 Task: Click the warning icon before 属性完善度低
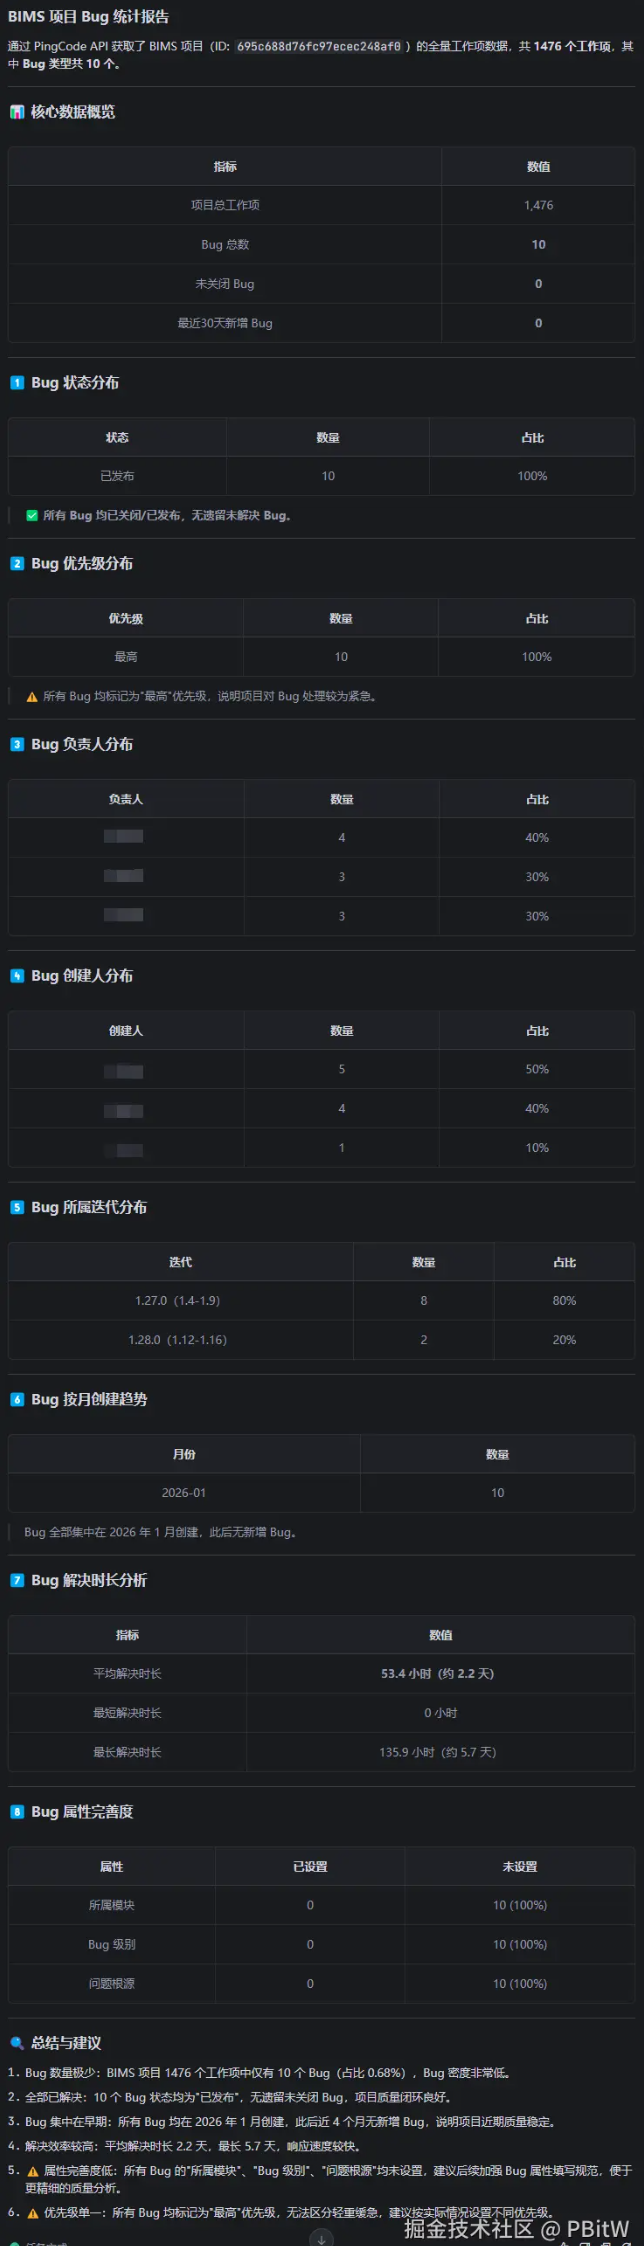32,2171
